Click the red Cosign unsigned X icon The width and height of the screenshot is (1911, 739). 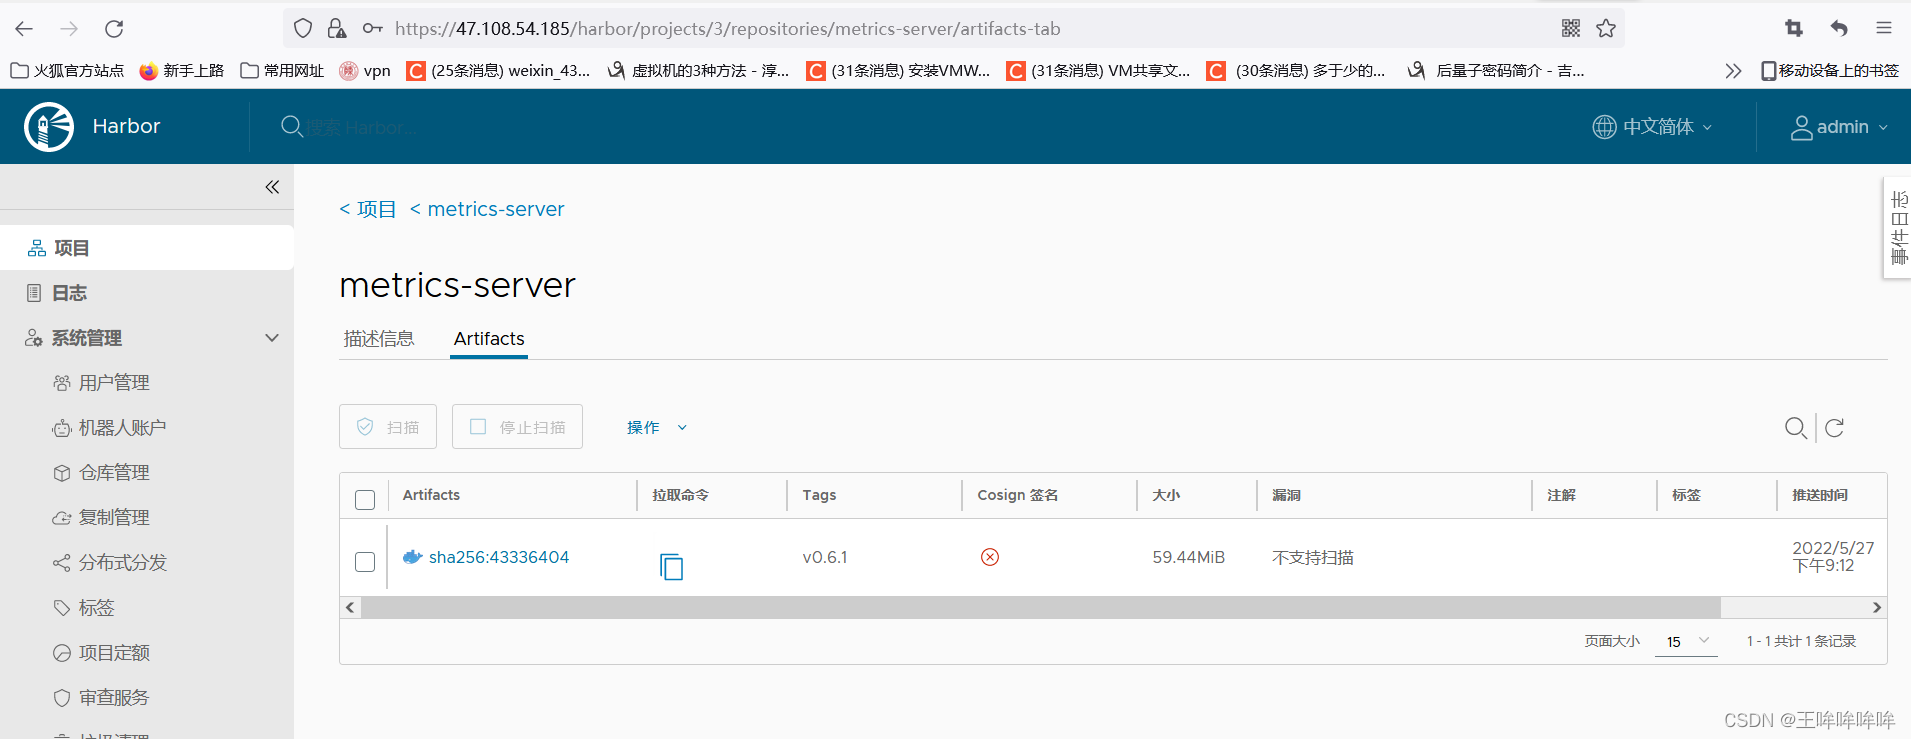(x=990, y=557)
